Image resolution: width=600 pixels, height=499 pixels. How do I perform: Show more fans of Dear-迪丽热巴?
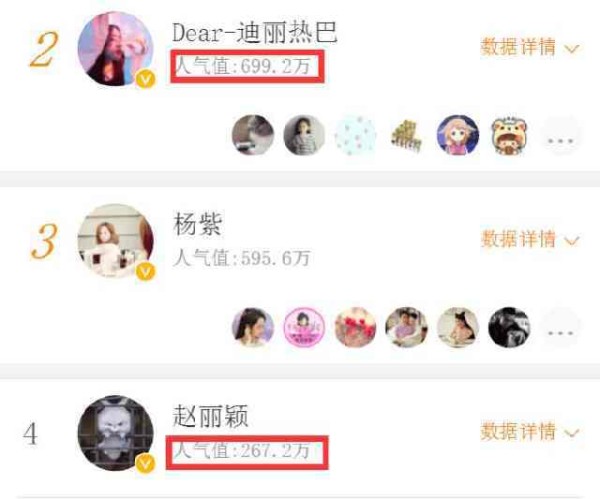(560, 135)
